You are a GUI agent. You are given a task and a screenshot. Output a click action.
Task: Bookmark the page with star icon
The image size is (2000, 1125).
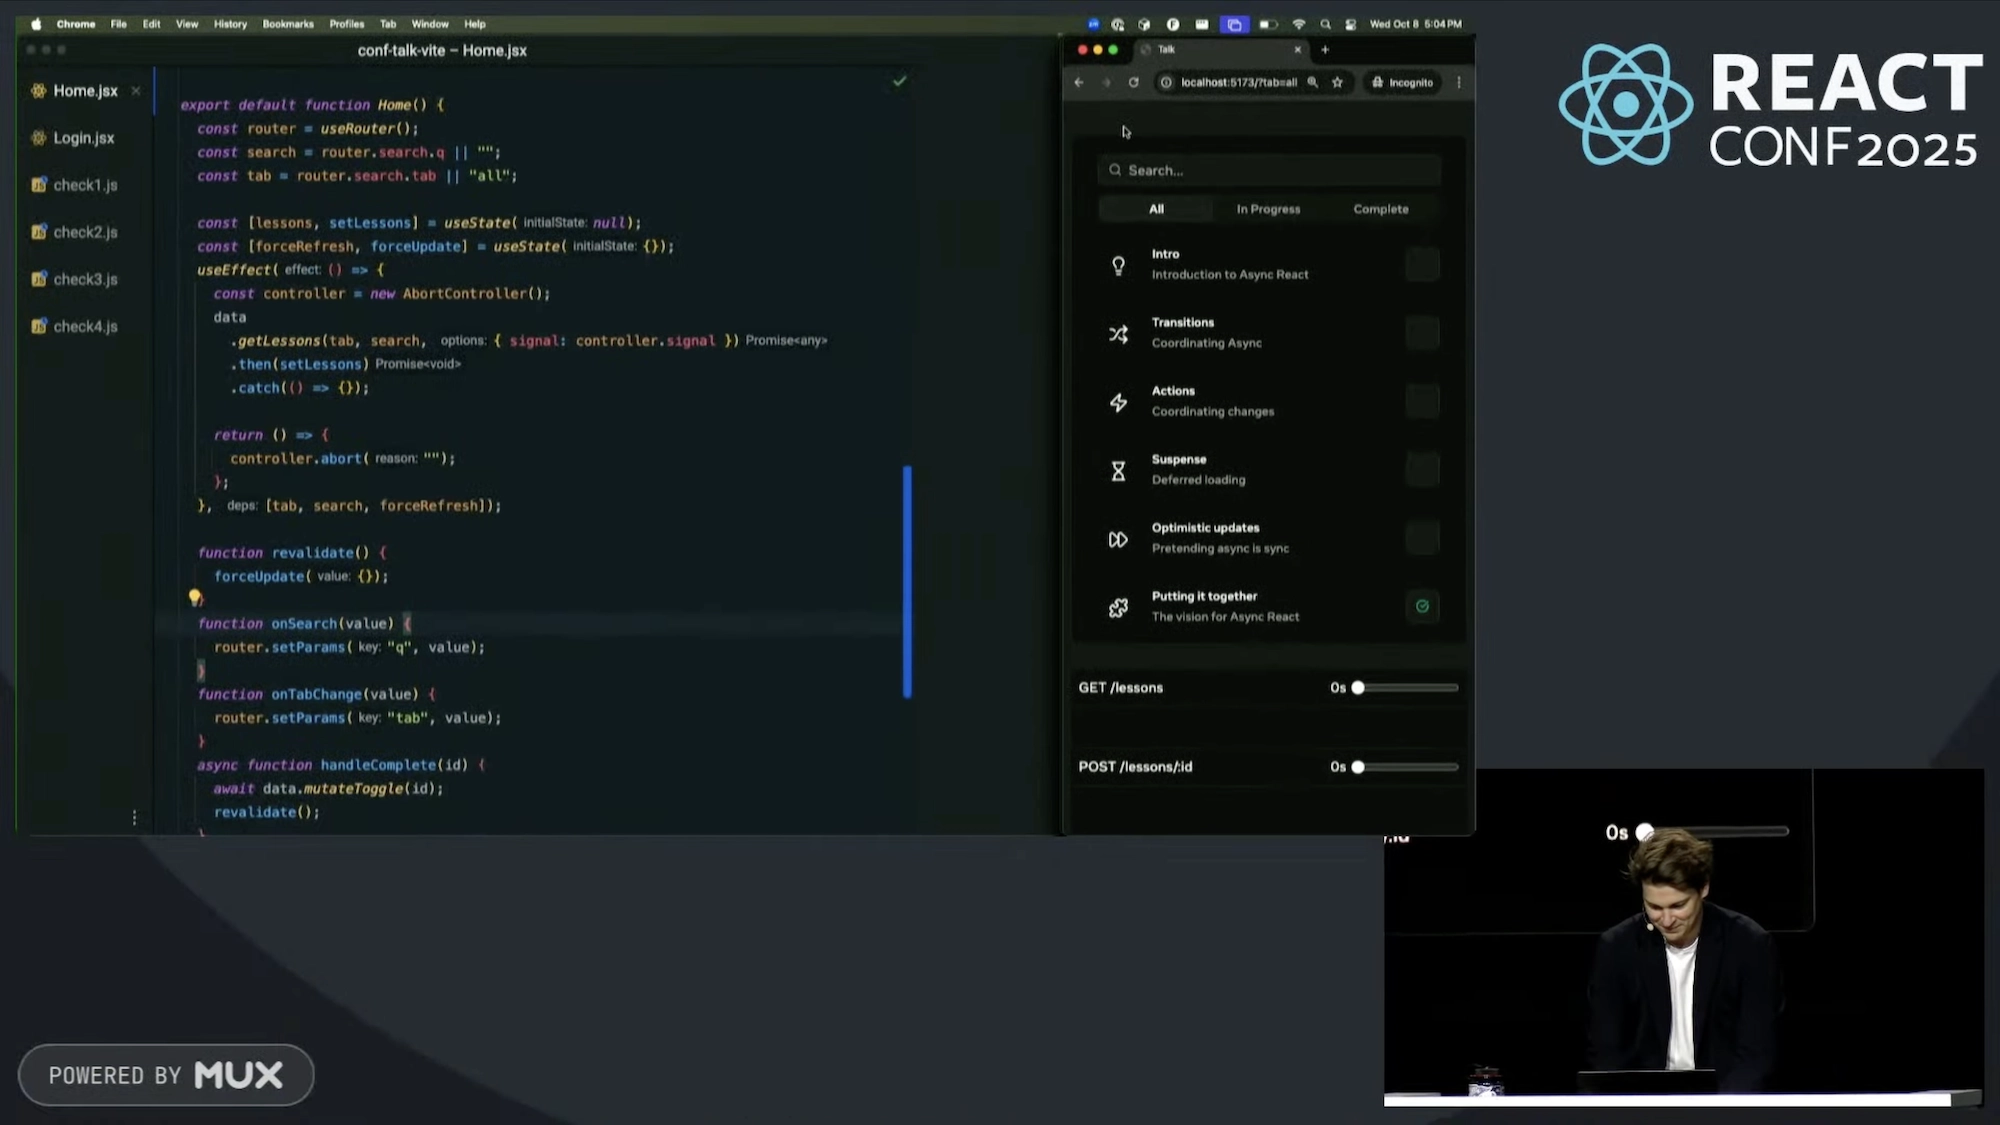[x=1337, y=83]
